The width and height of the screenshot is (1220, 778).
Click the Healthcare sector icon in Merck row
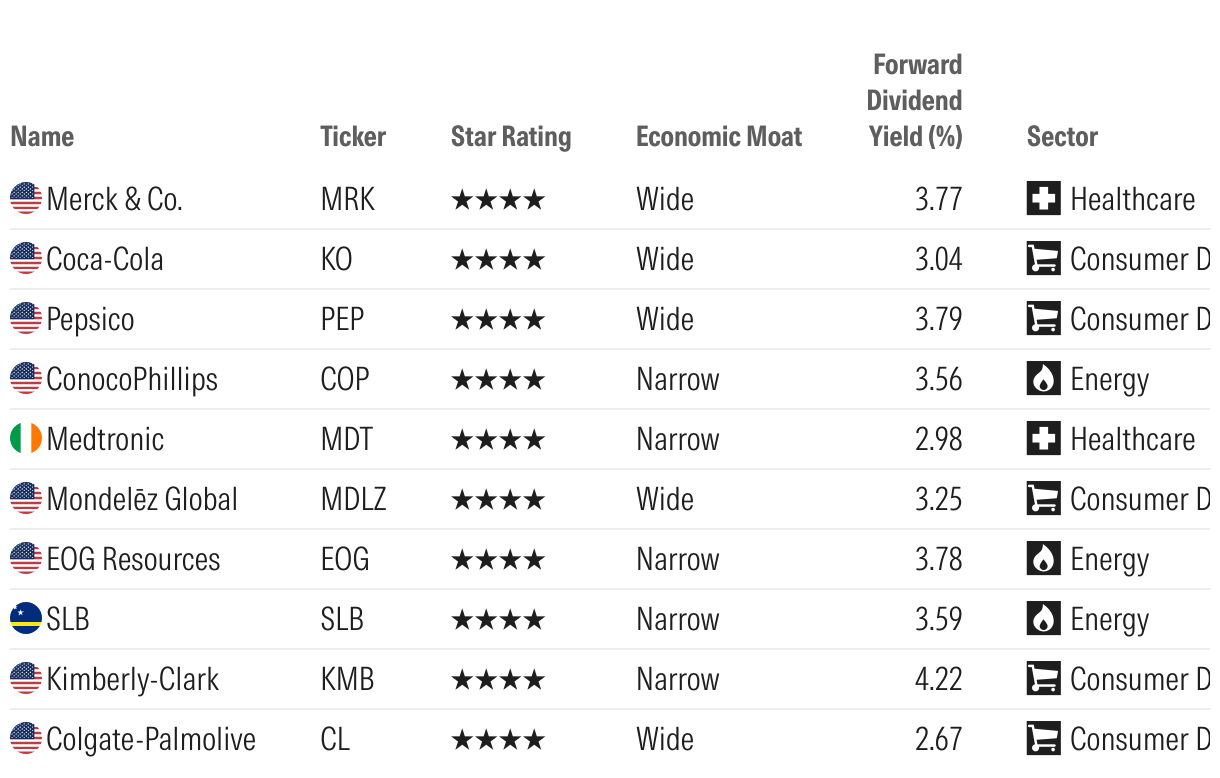click(x=1043, y=199)
